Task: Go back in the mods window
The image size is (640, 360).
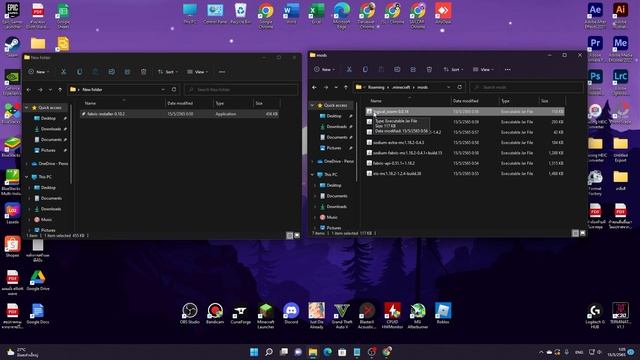Action: click(314, 87)
